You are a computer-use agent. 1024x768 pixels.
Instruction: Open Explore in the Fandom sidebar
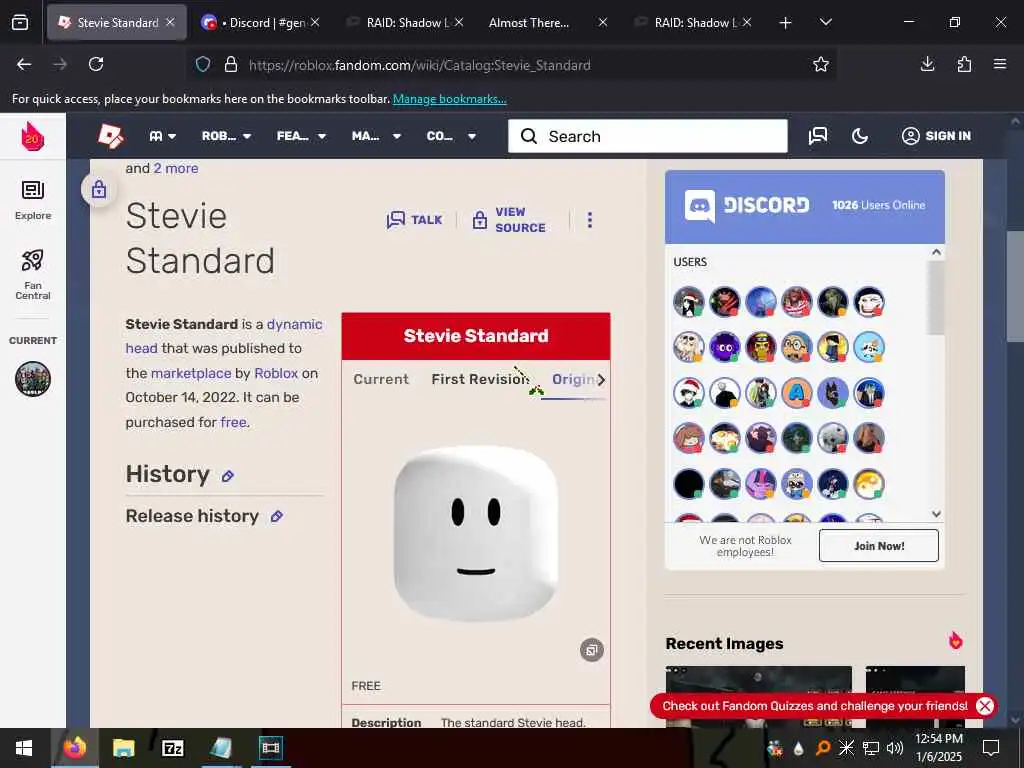pyautogui.click(x=33, y=200)
